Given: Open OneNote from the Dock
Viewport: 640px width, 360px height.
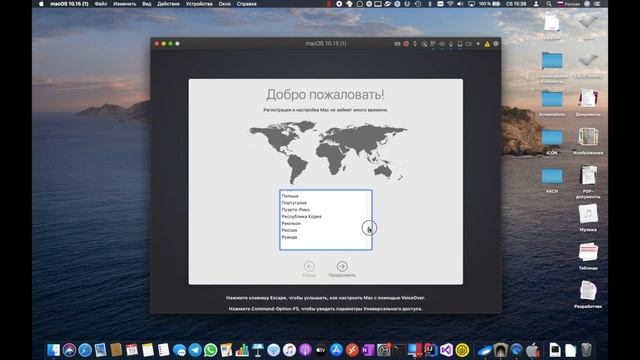Looking at the screenshot, I should click(x=368, y=350).
